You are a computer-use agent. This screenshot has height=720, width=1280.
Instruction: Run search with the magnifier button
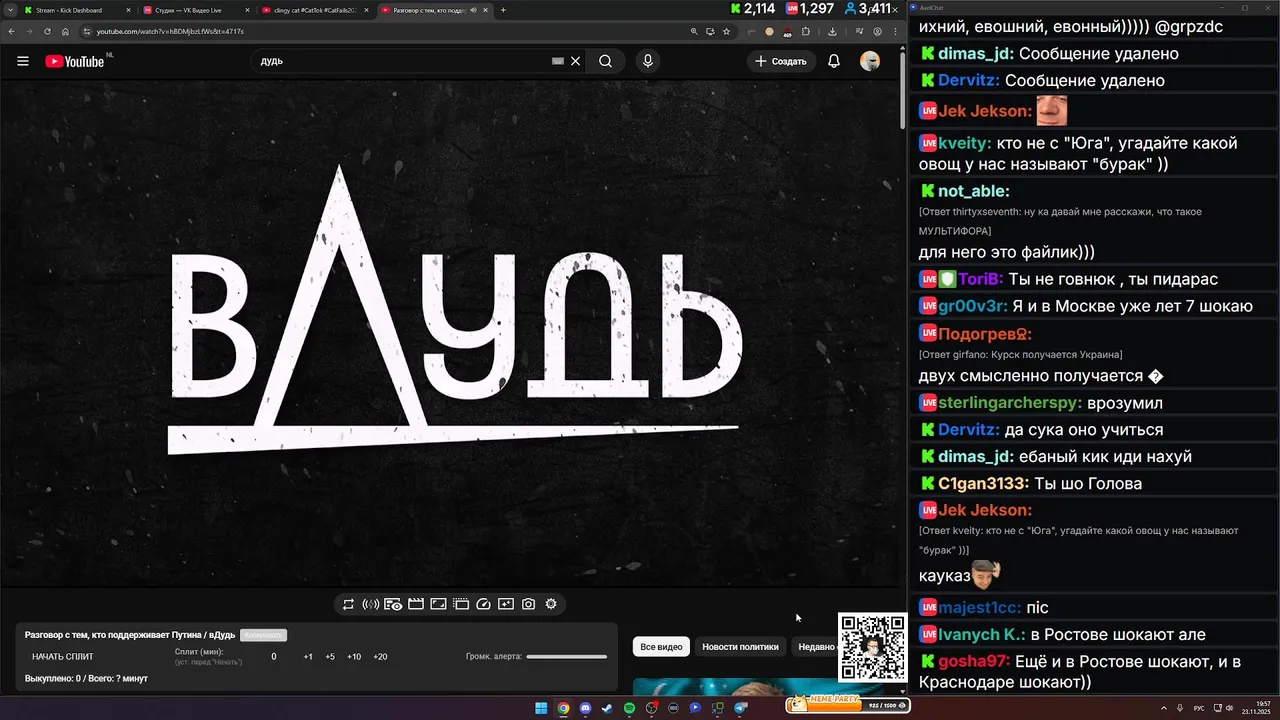[606, 61]
